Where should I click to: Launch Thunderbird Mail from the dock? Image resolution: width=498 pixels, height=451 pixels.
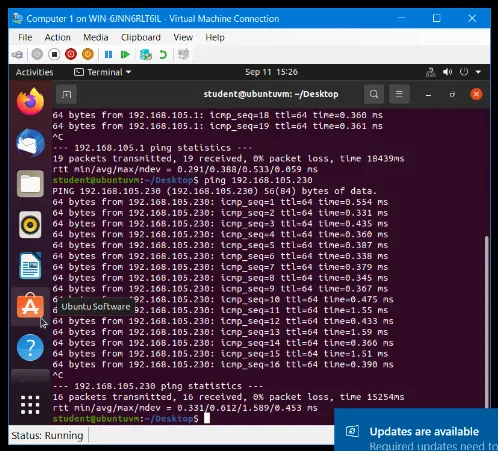point(30,143)
